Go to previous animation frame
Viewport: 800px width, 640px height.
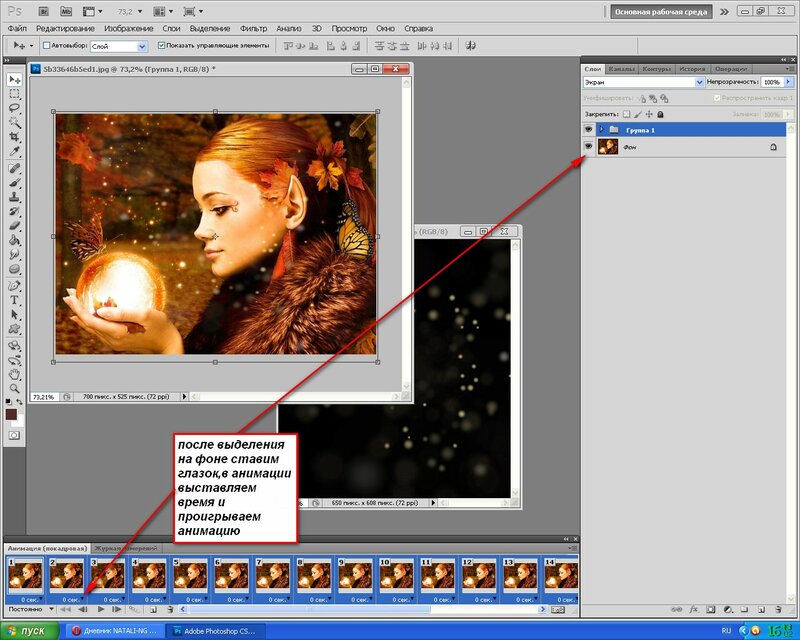(x=83, y=609)
